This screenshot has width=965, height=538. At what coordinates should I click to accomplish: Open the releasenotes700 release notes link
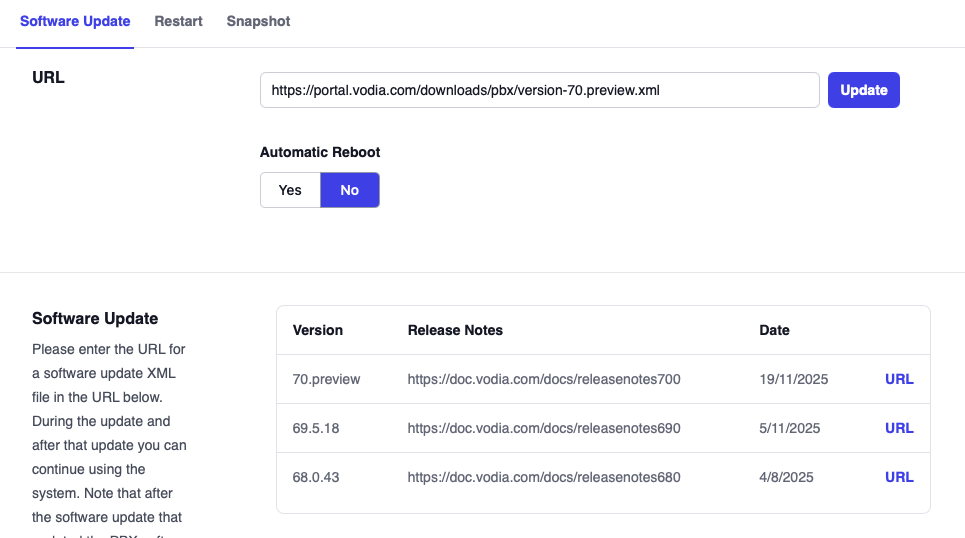tap(543, 379)
